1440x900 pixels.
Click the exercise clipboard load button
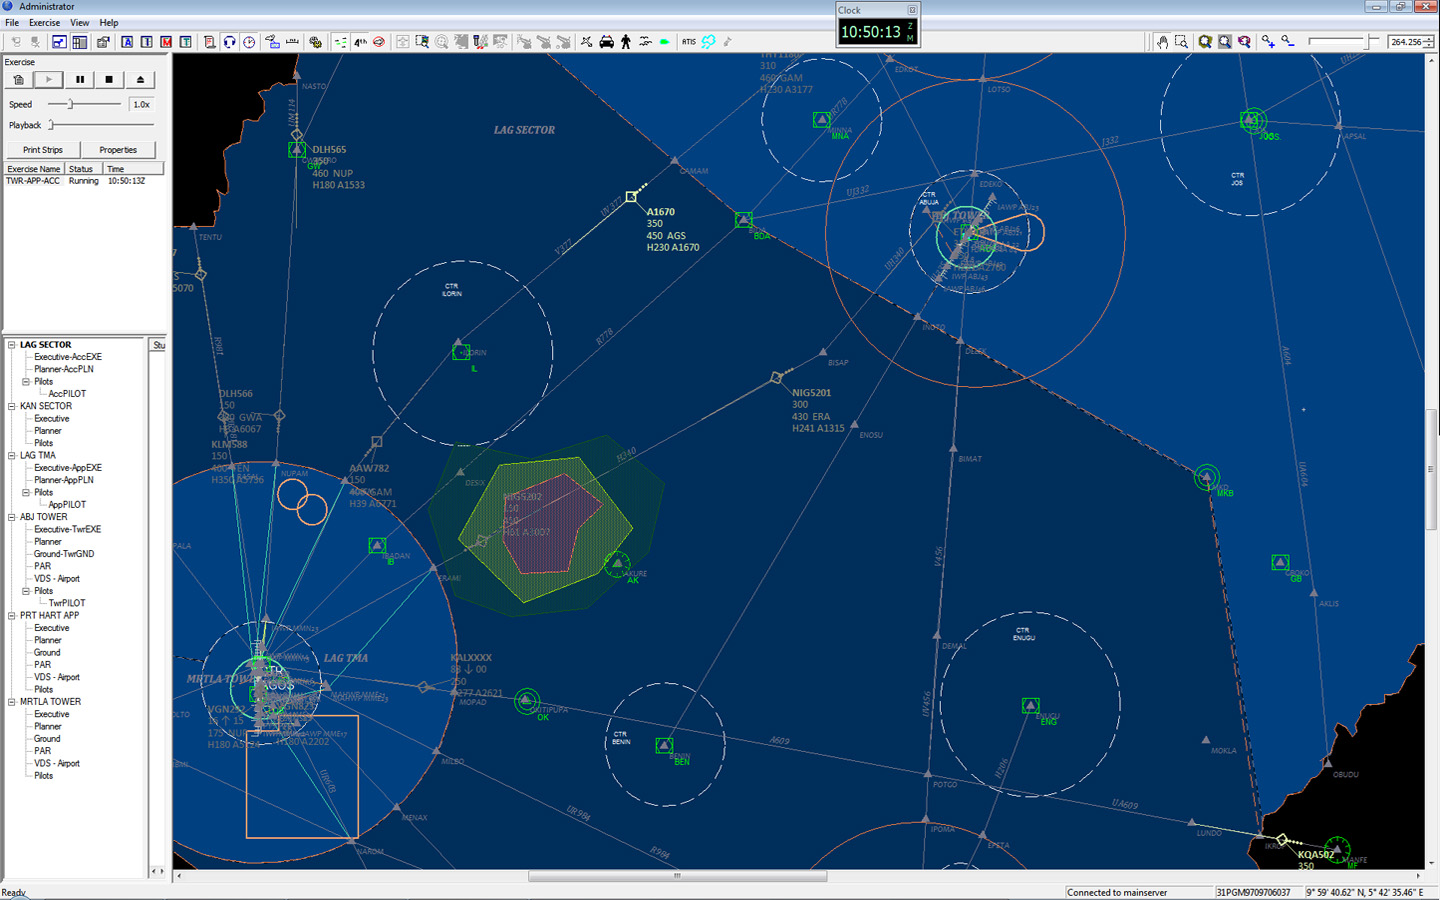18,79
